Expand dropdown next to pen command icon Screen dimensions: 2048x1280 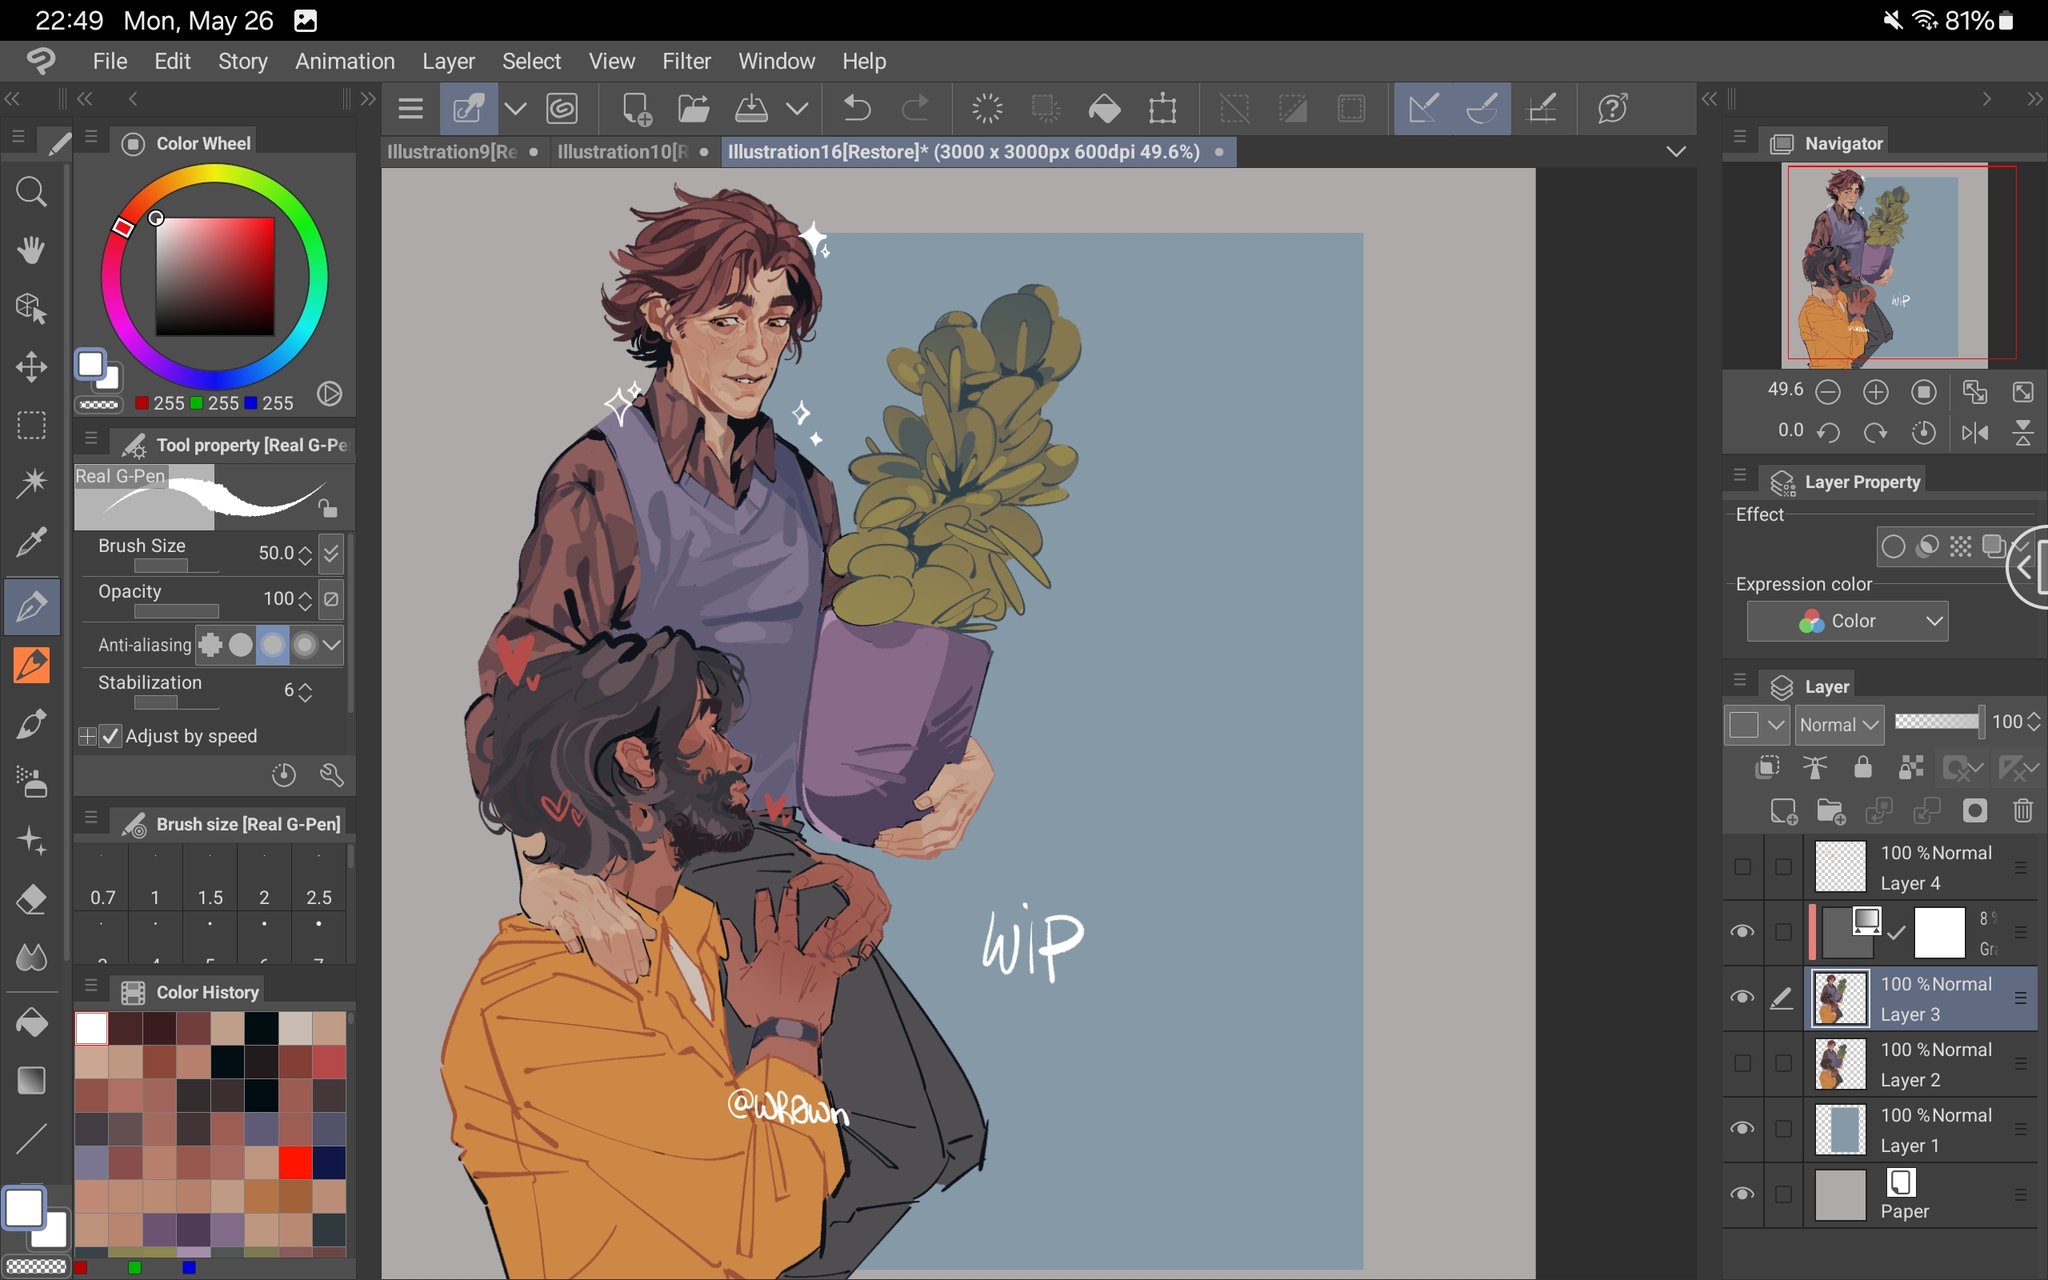515,108
